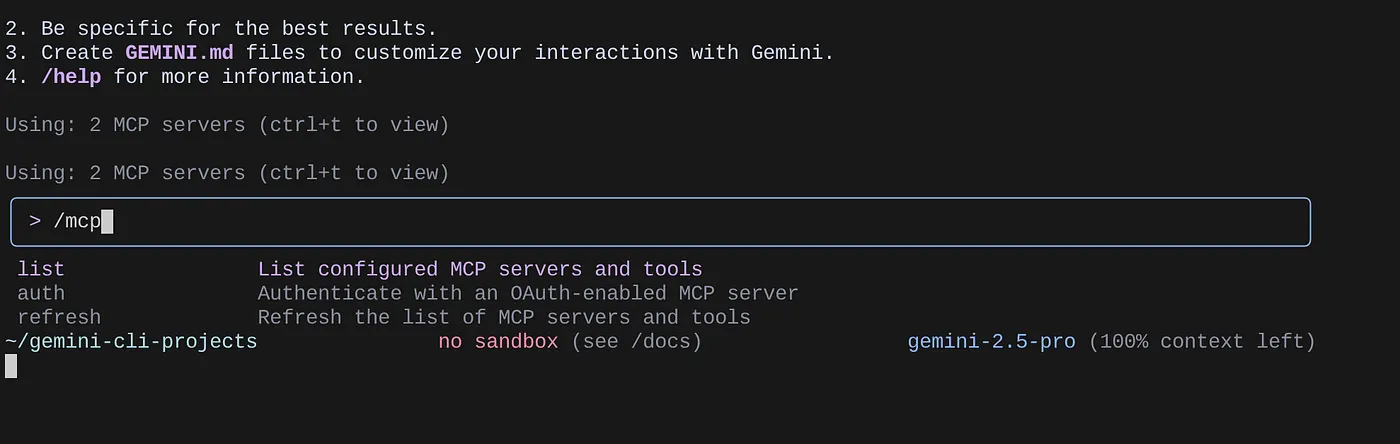Click the ">" prompt symbol in input box
The width and height of the screenshot is (1400, 444).
point(35,221)
